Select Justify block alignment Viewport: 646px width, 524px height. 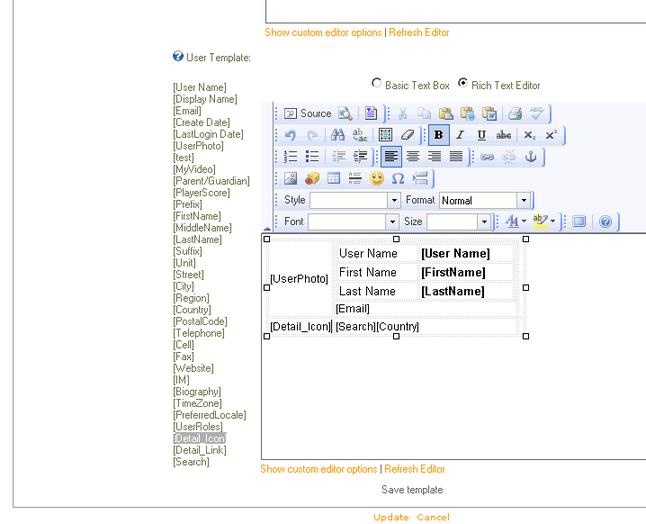tap(456, 157)
